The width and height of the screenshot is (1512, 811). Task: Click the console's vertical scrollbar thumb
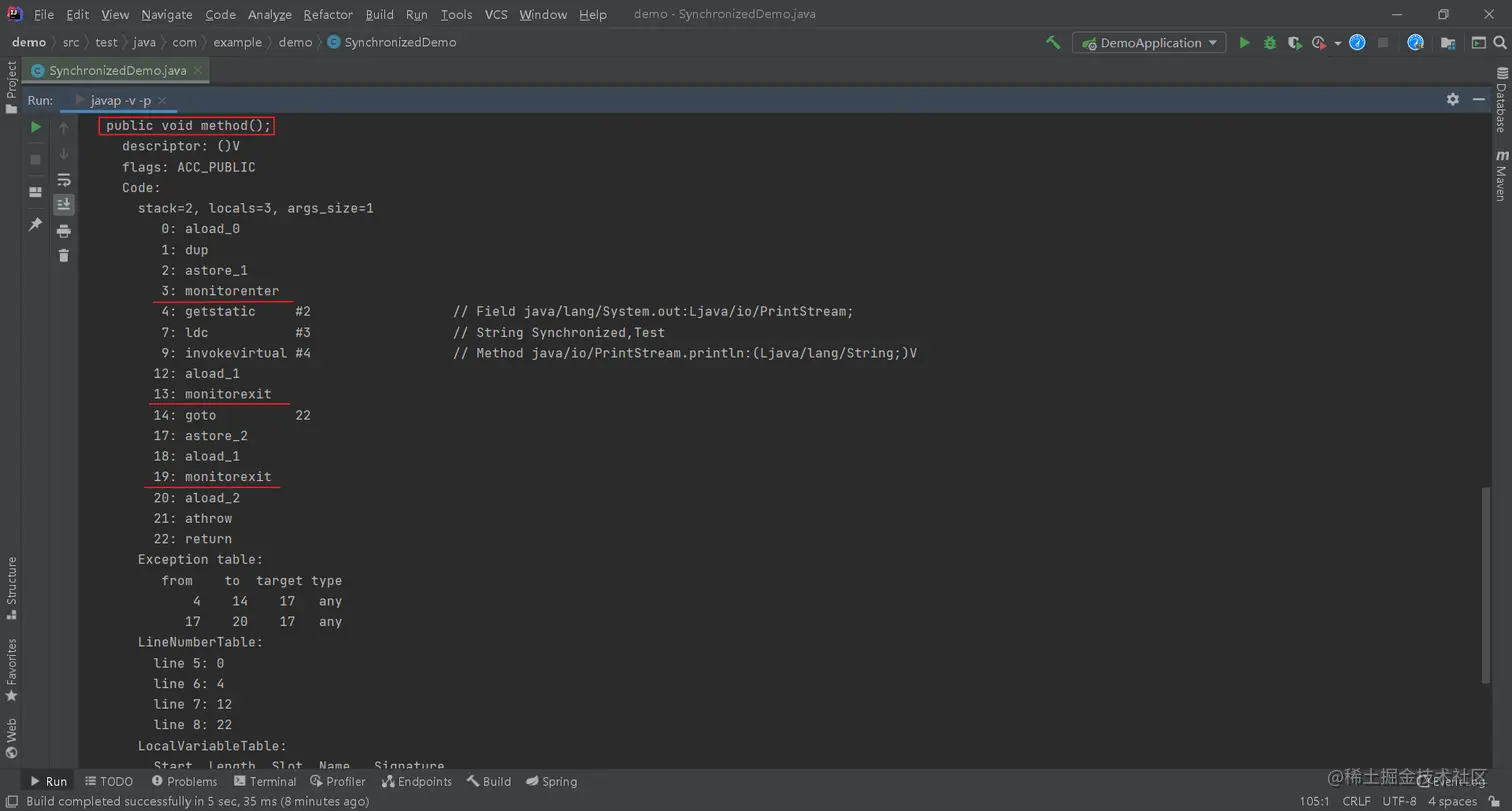(x=1485, y=585)
